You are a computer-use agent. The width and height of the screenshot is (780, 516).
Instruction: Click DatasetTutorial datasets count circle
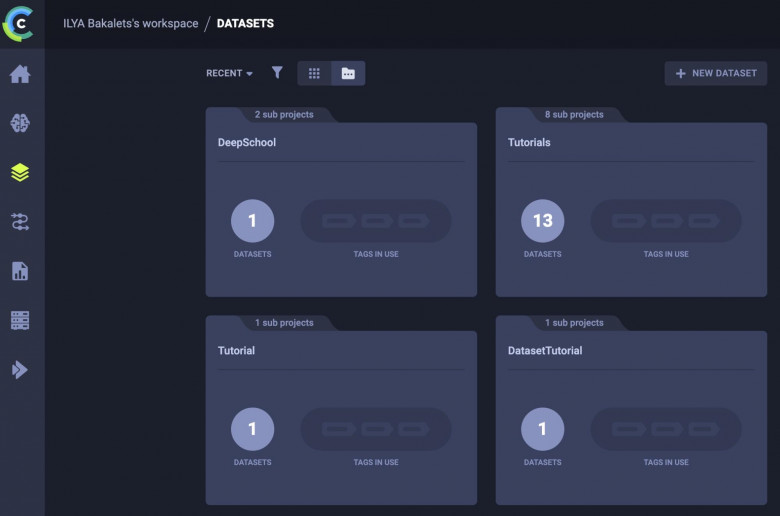(x=542, y=429)
